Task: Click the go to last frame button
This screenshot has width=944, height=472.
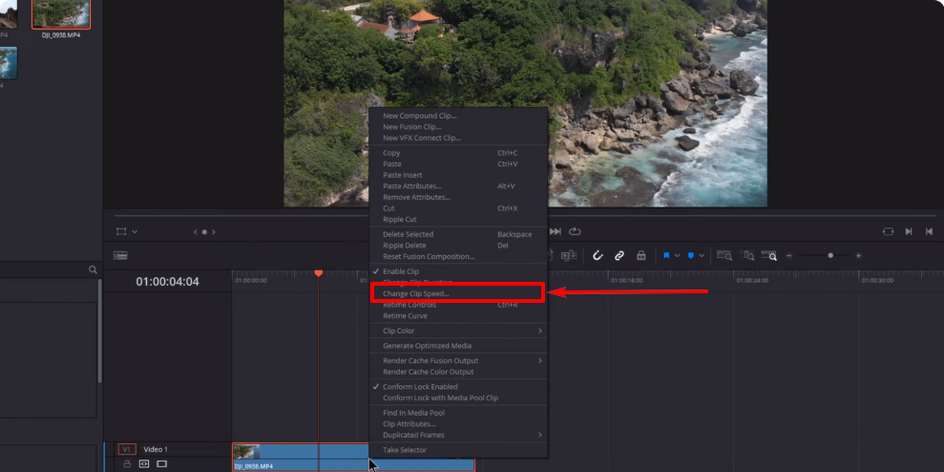Action: coord(555,232)
